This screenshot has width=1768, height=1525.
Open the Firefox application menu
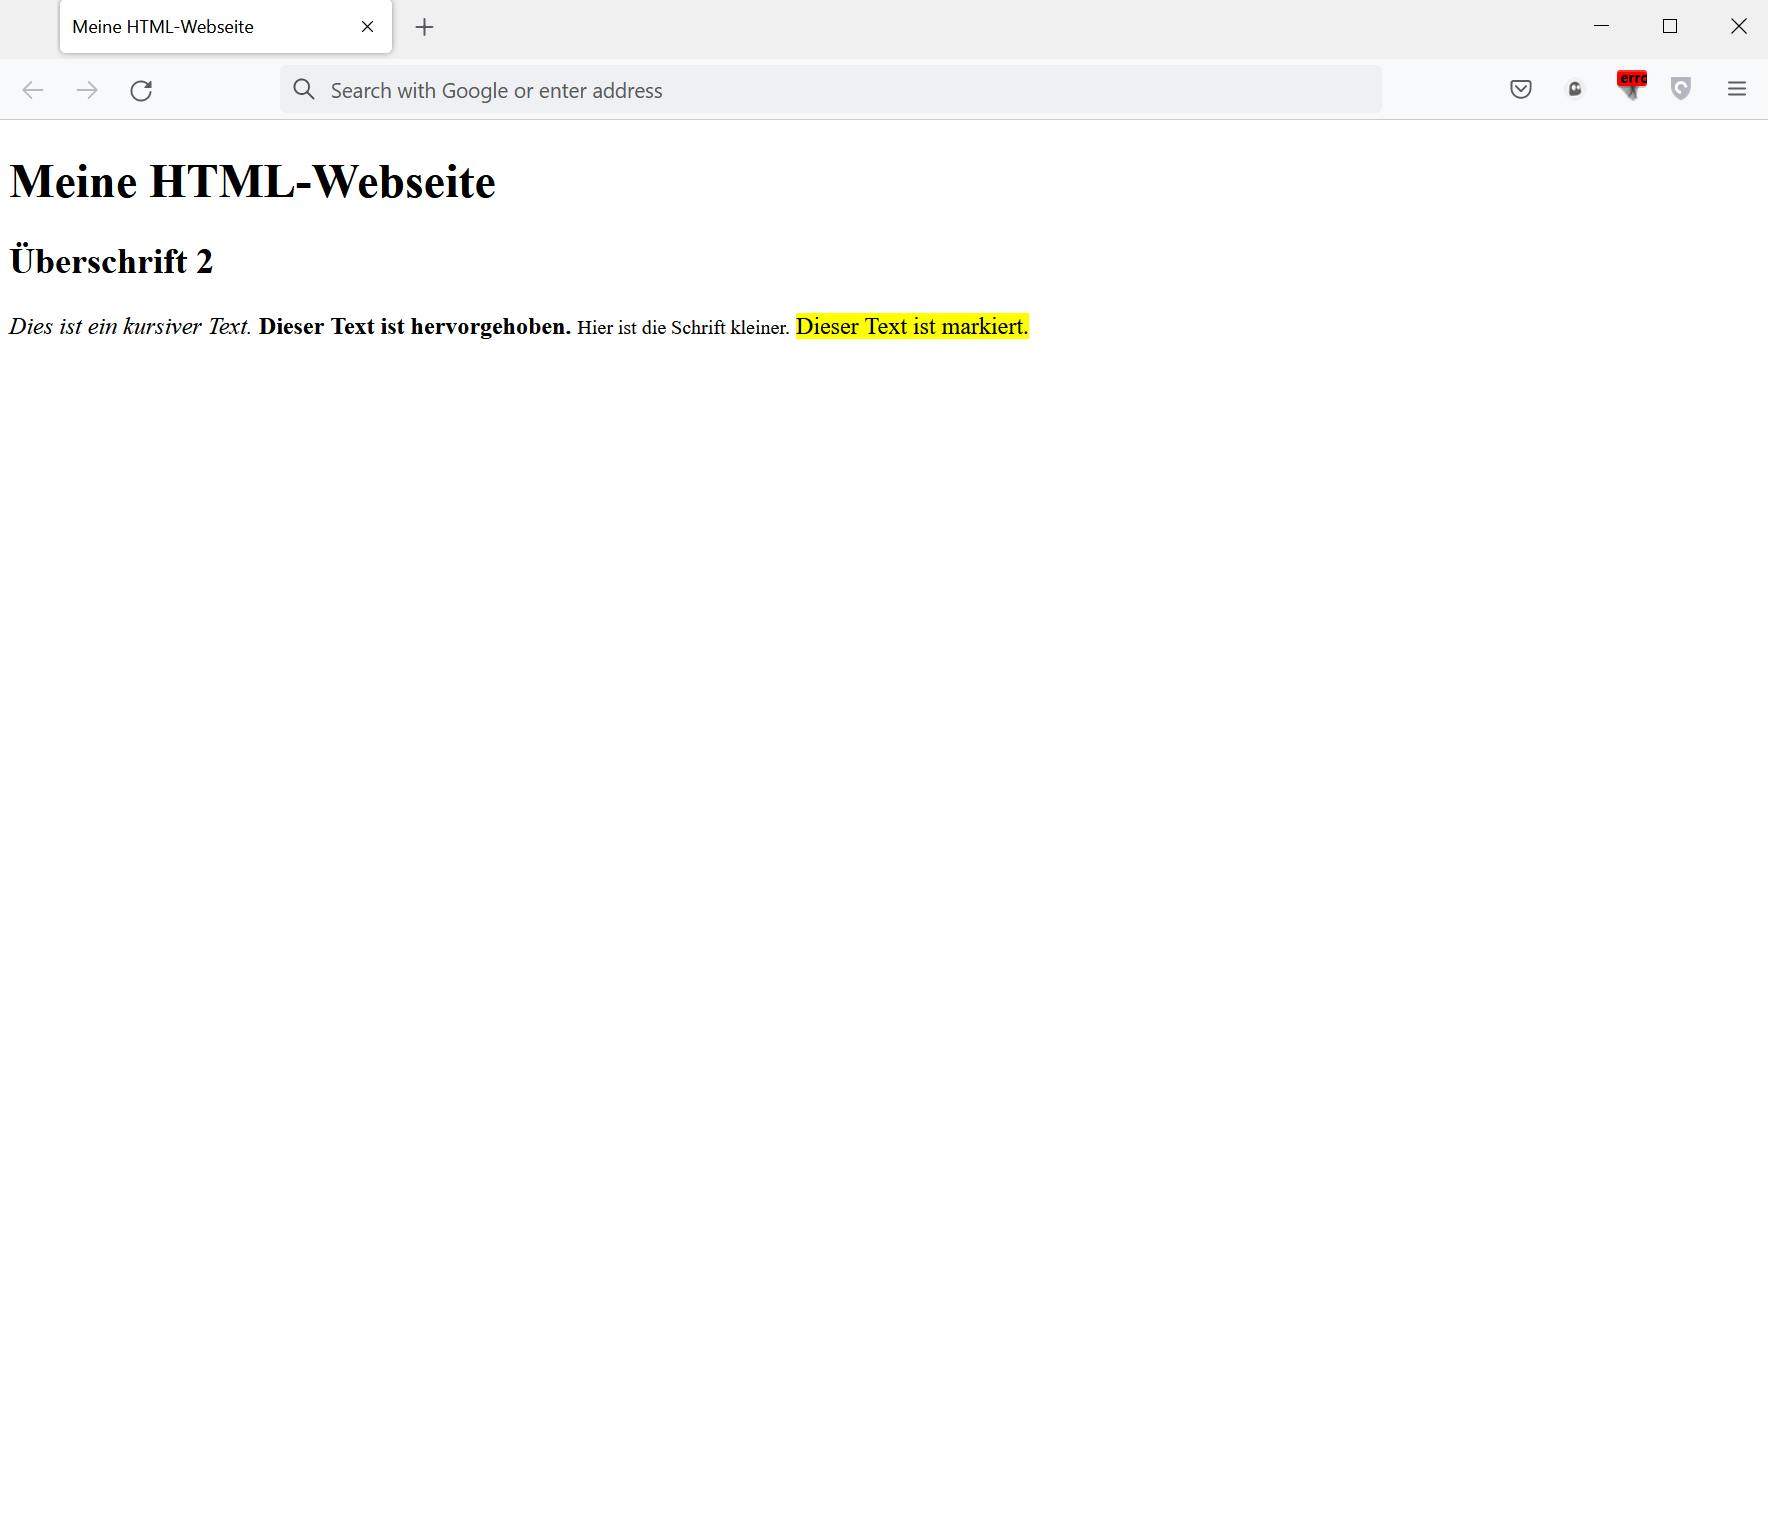pyautogui.click(x=1737, y=89)
